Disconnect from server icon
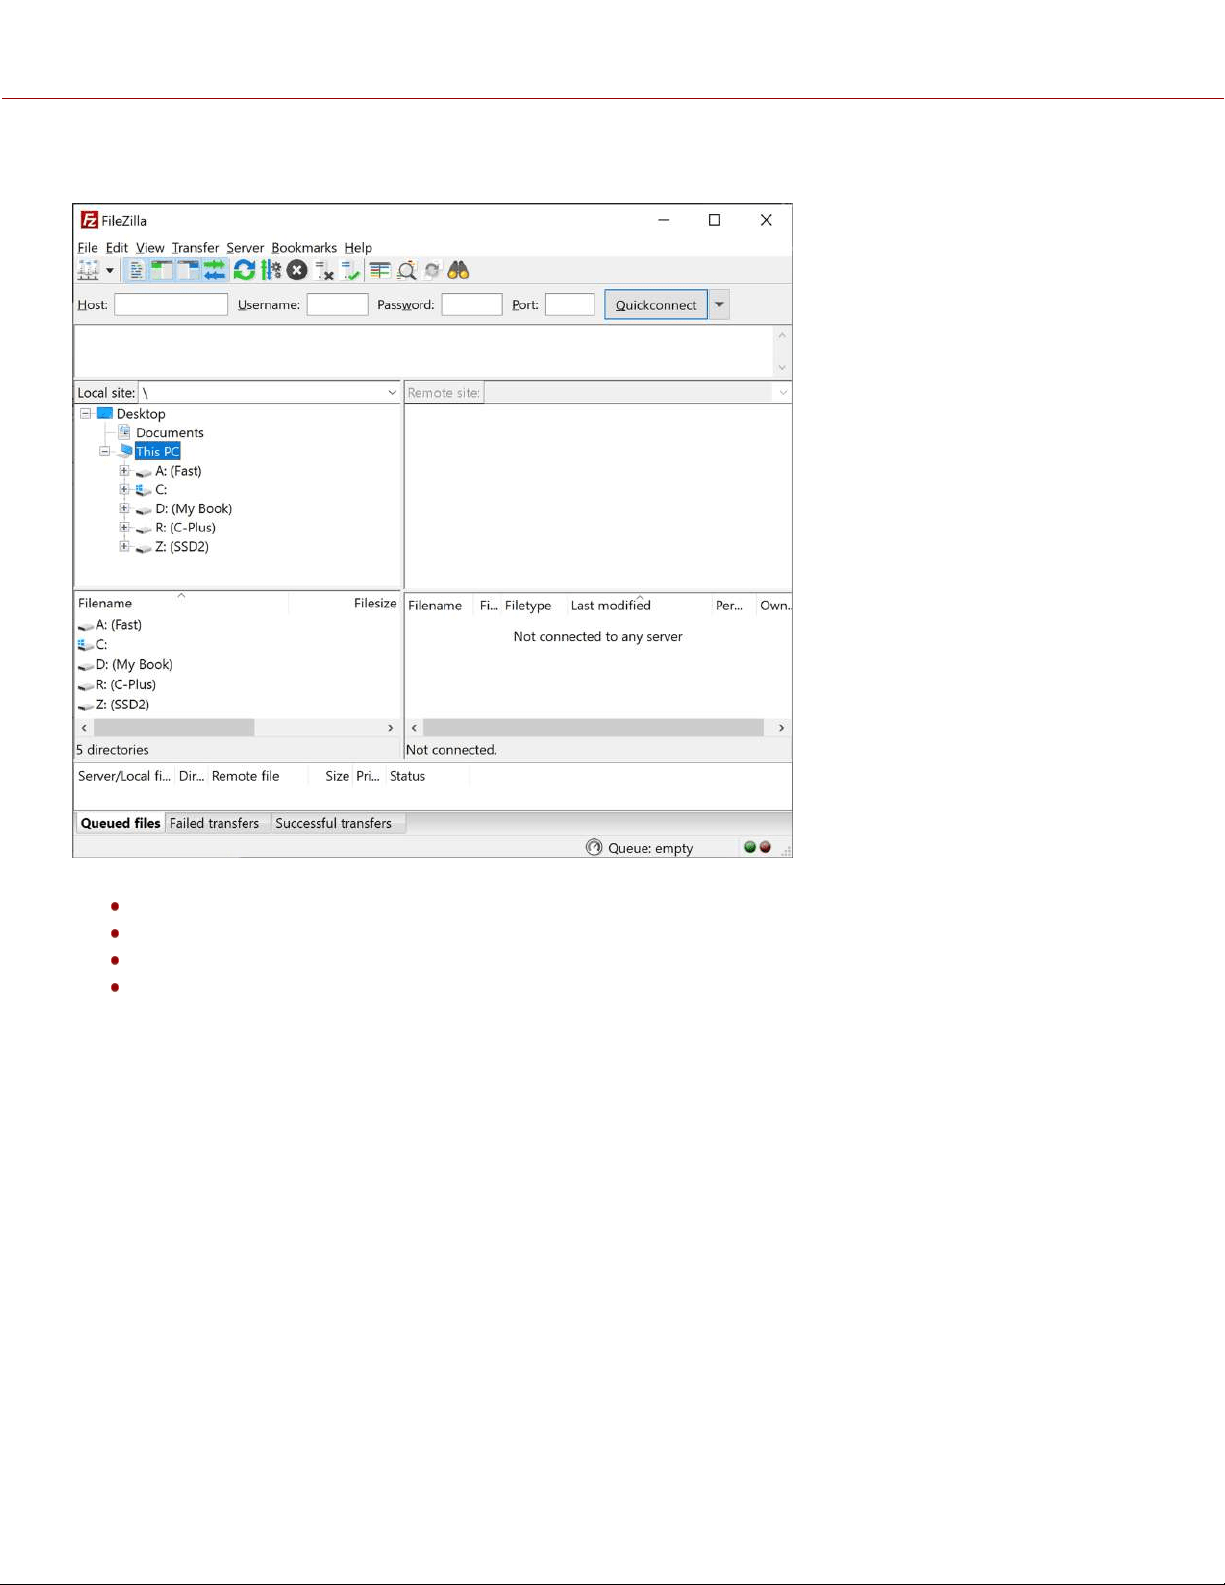The width and height of the screenshot is (1225, 1585). [x=324, y=270]
